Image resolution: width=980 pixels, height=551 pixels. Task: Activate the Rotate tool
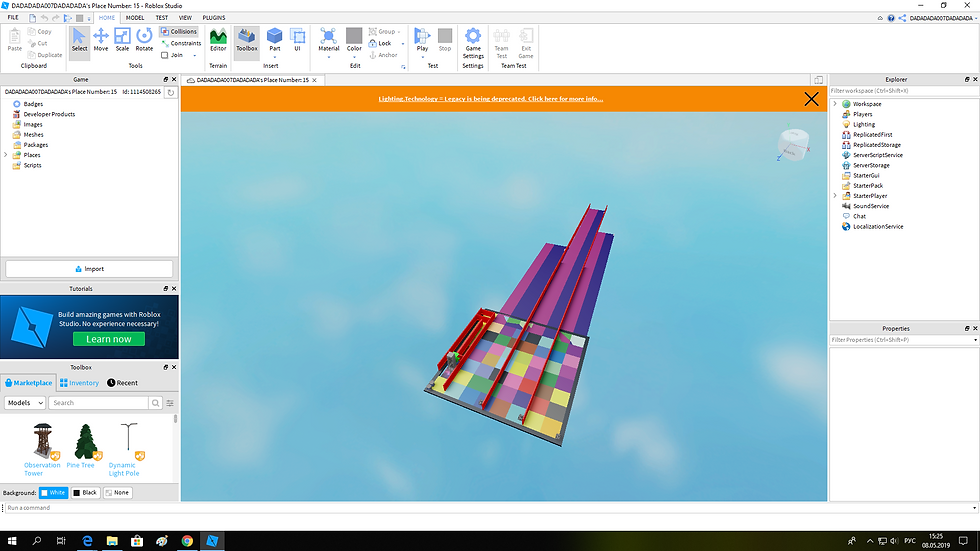tap(144, 41)
